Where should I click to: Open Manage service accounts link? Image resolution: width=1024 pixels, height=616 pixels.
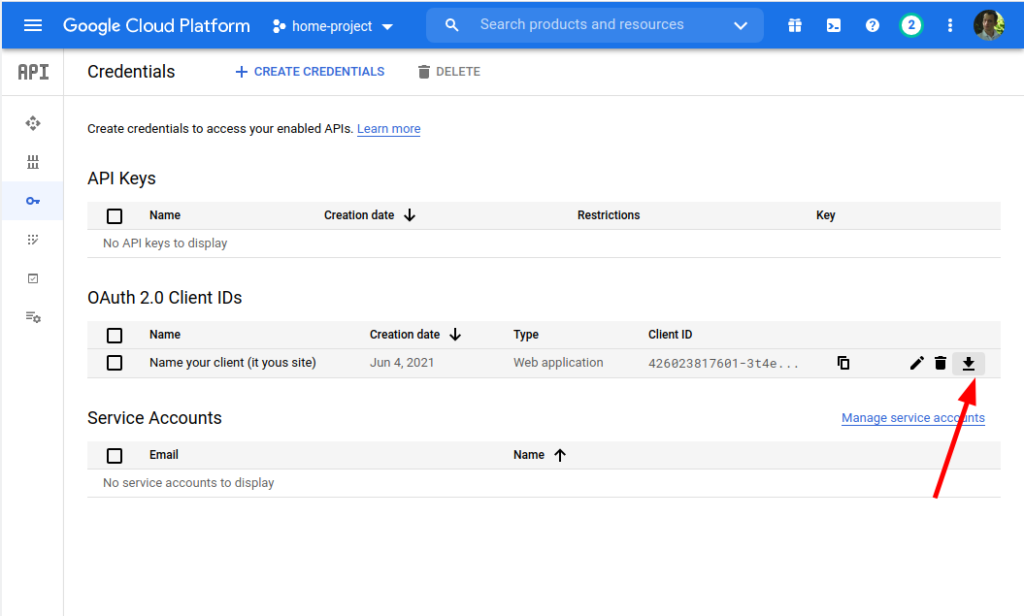tap(913, 418)
